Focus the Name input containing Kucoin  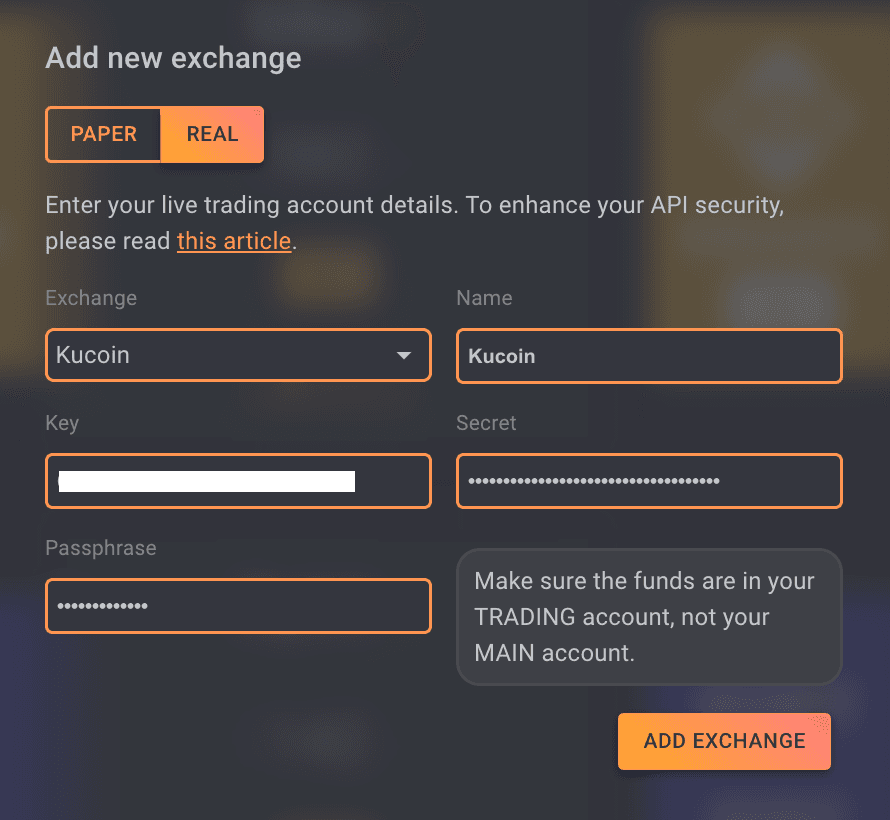point(649,356)
